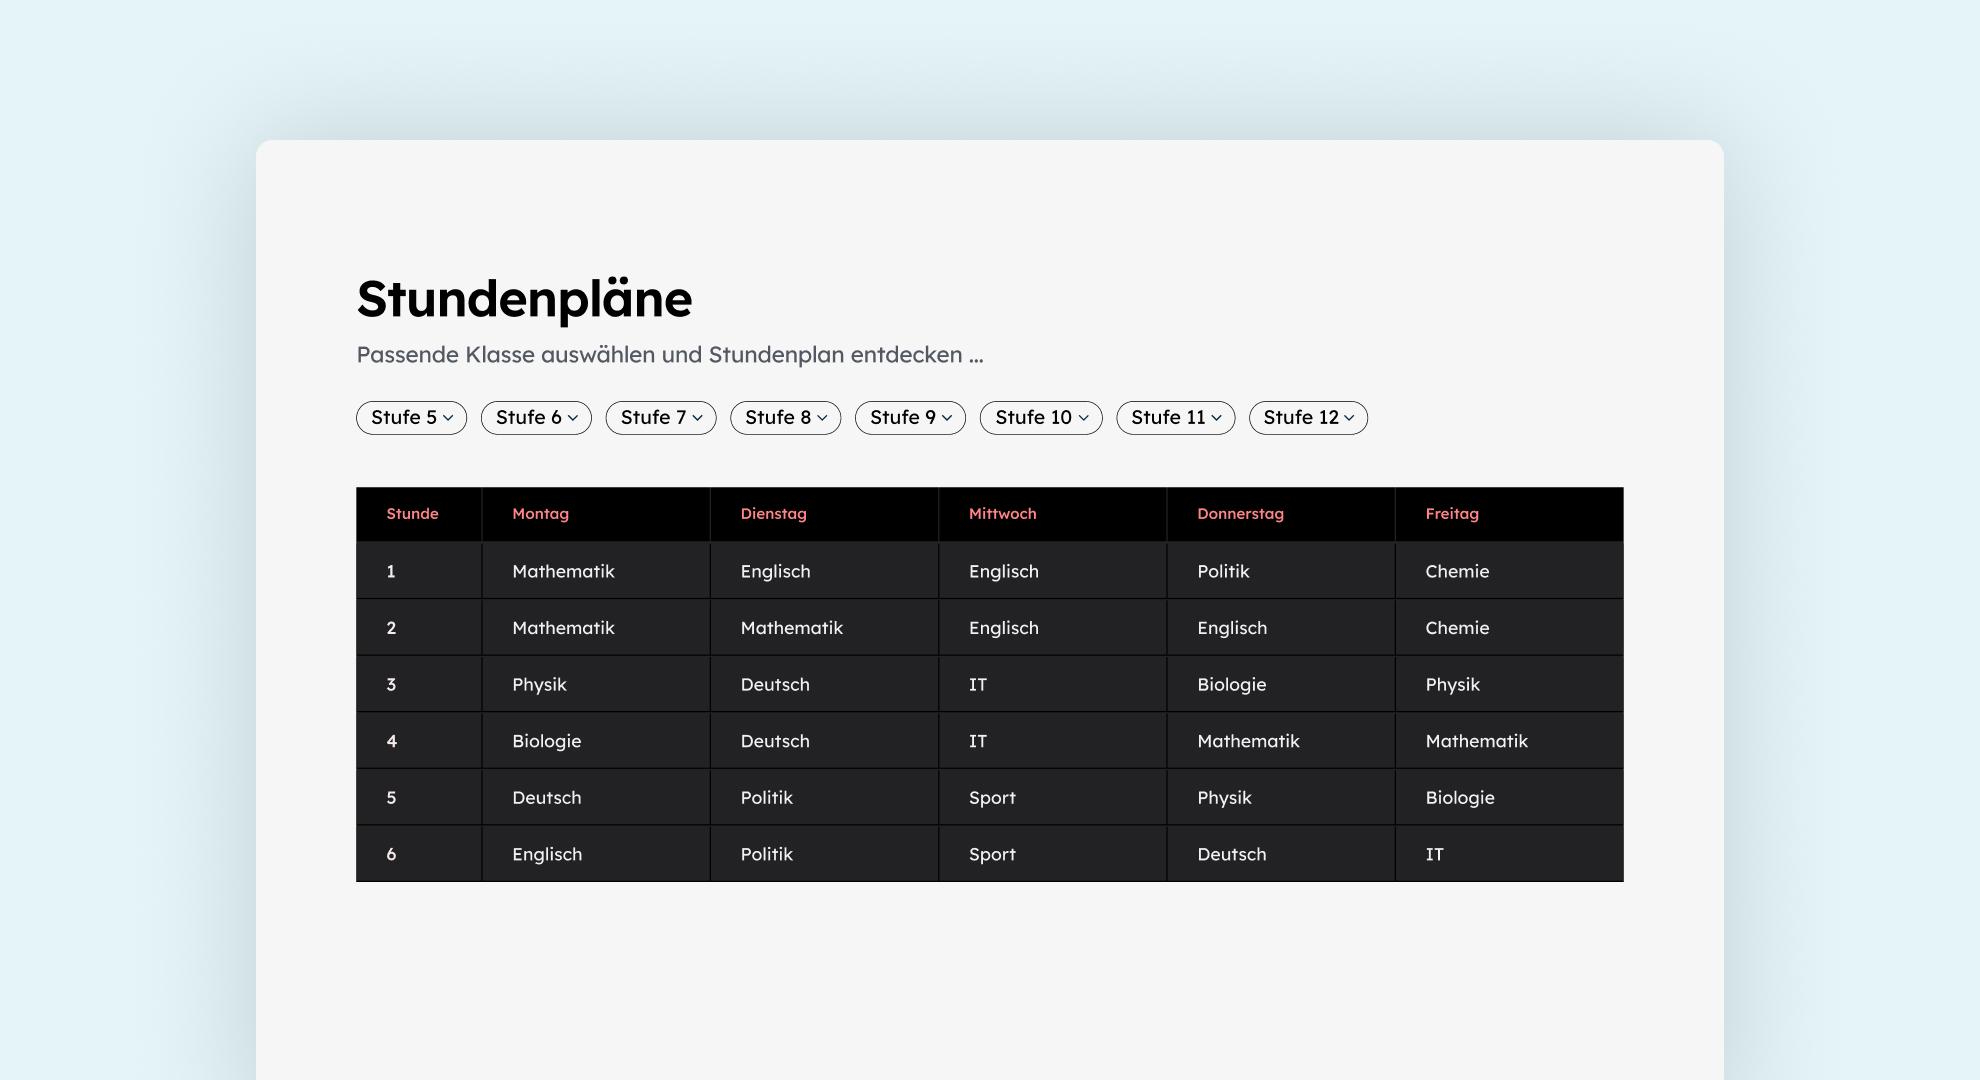This screenshot has width=1980, height=1080.
Task: Select Biologie in Freitag hour 5
Action: [1509, 797]
